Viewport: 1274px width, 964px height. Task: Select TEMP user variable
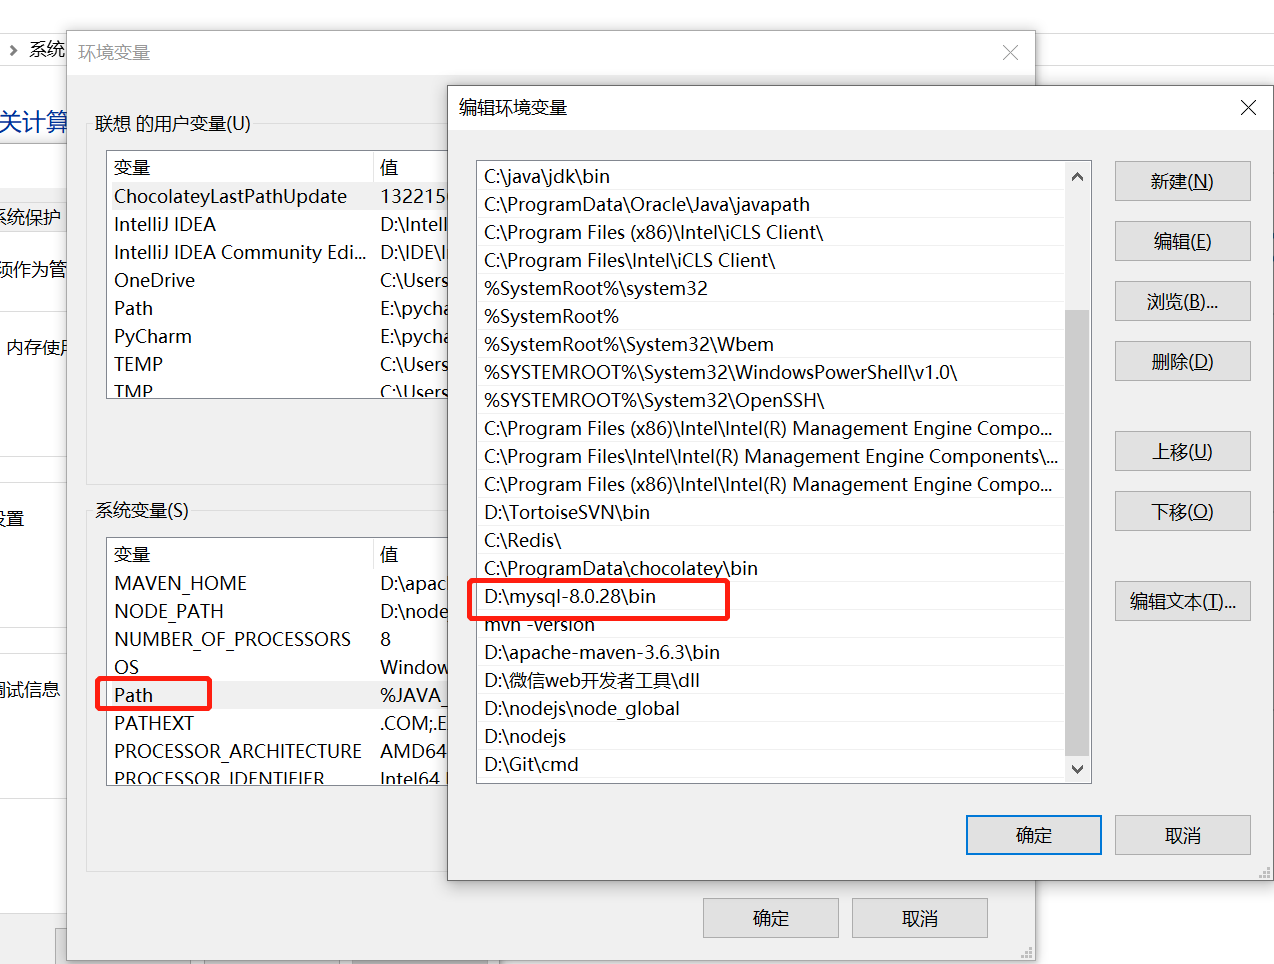click(x=277, y=364)
